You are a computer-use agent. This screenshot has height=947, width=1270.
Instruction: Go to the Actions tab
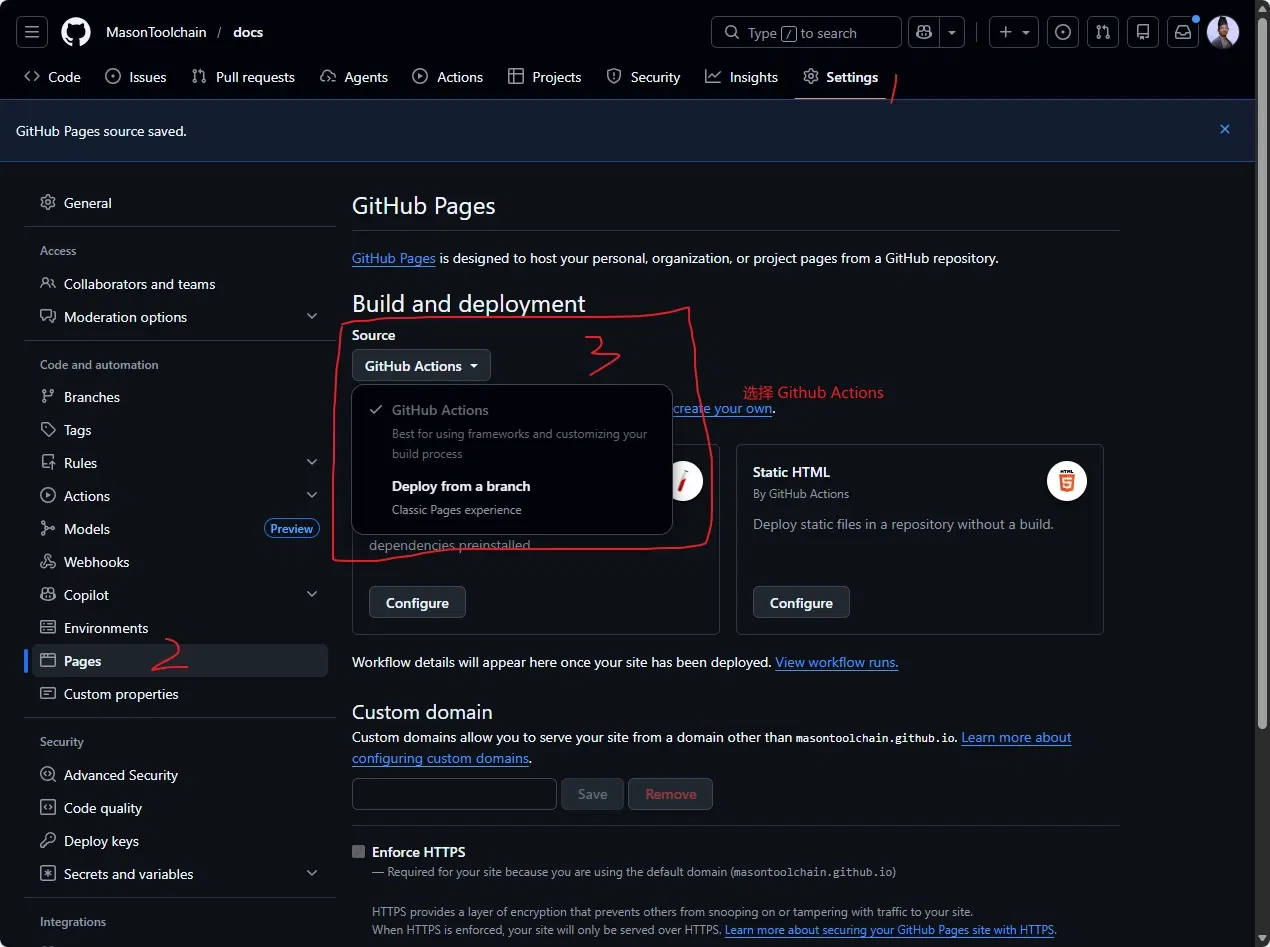coord(448,77)
